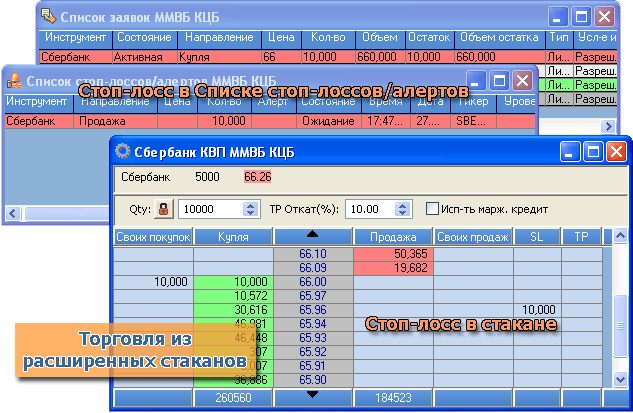Click the Купля direction cell in Список заявок

pos(219,57)
